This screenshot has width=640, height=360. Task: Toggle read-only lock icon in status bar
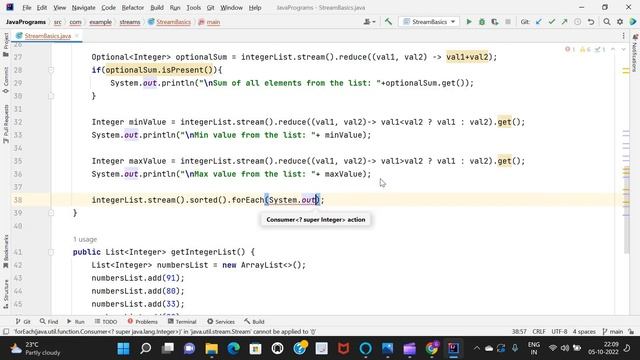(631, 332)
